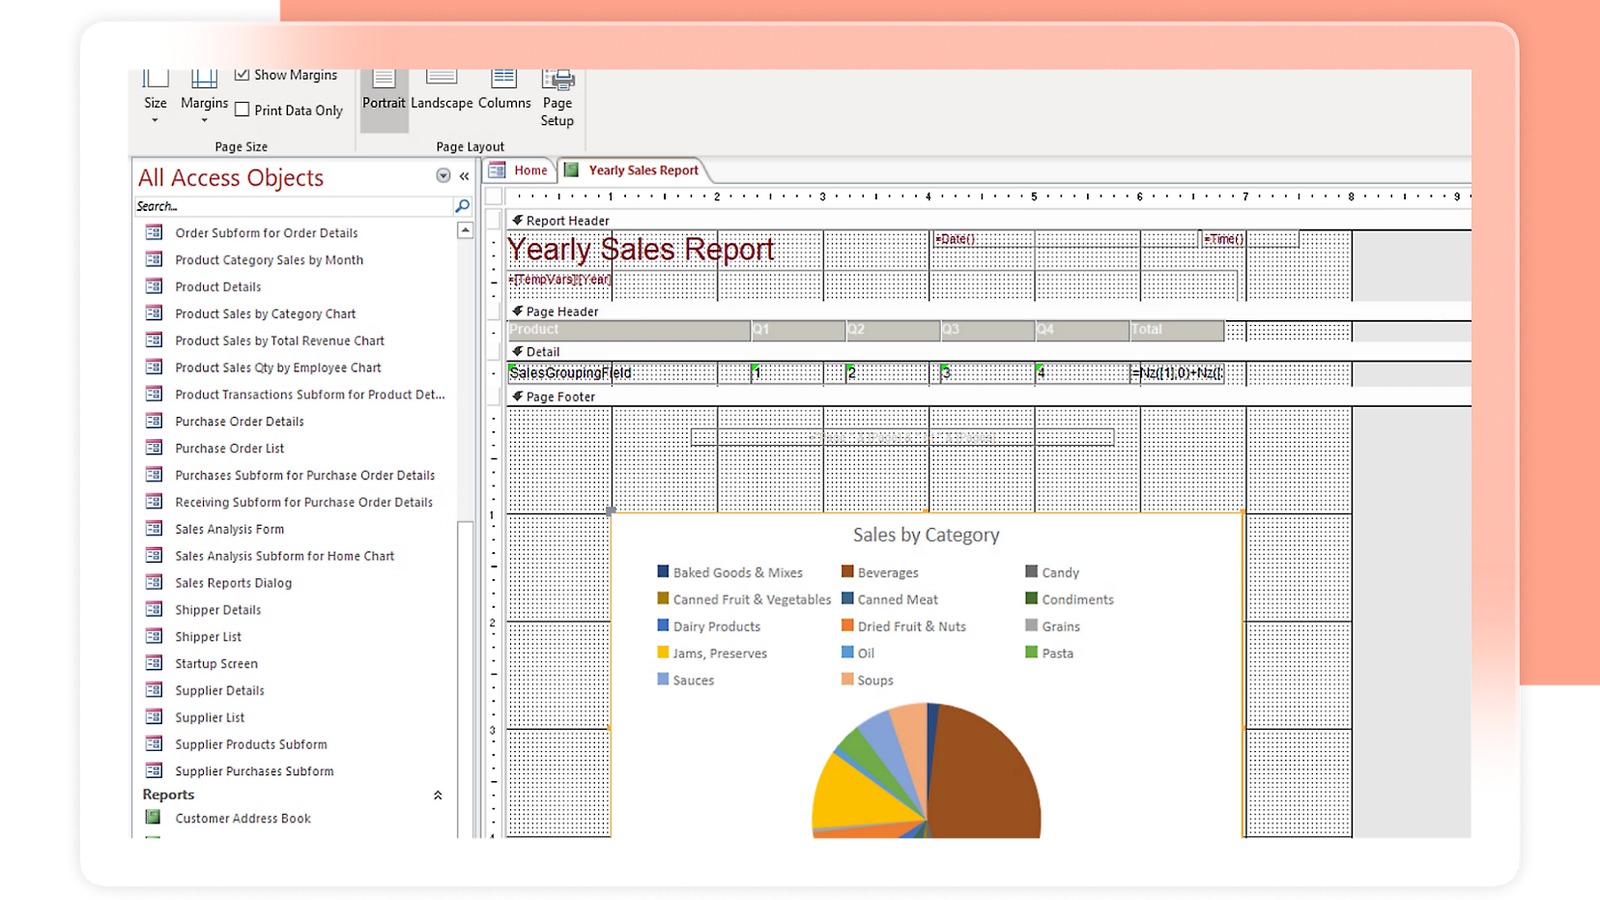1600x900 pixels.
Task: Switch to Landscape orientation
Action: coord(442,92)
